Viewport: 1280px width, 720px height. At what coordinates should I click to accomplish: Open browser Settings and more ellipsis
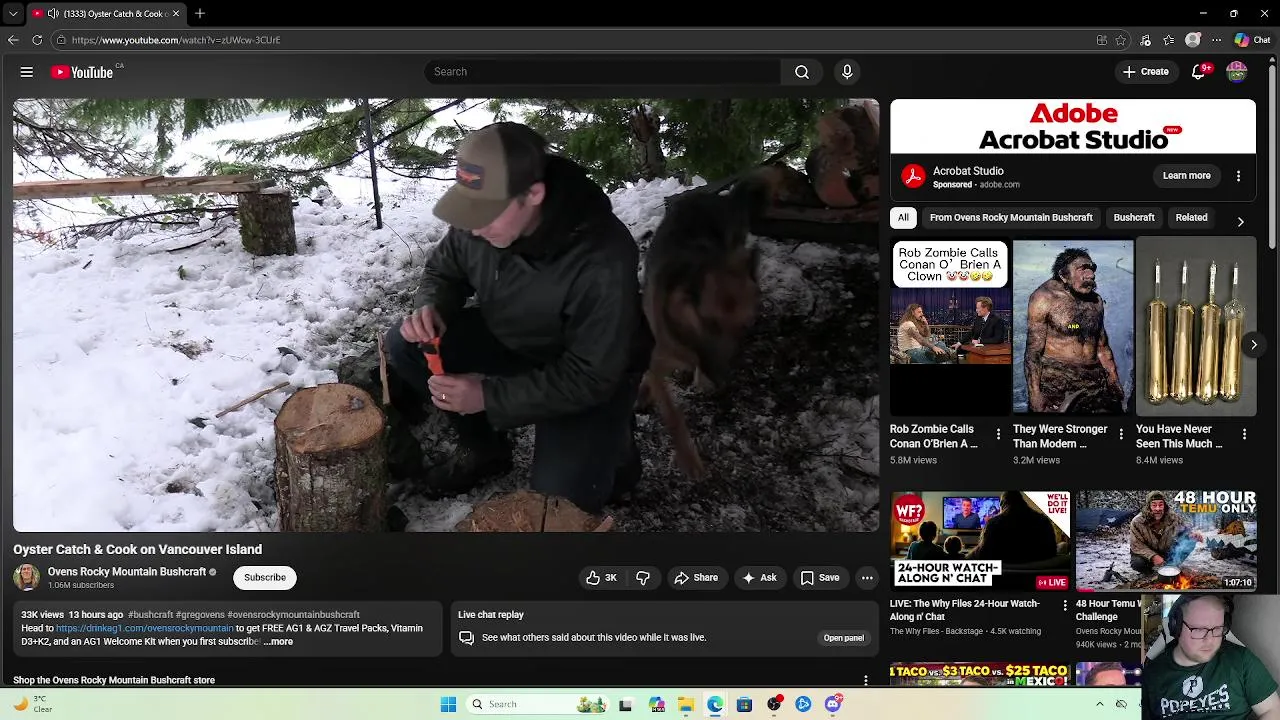coord(1216,40)
